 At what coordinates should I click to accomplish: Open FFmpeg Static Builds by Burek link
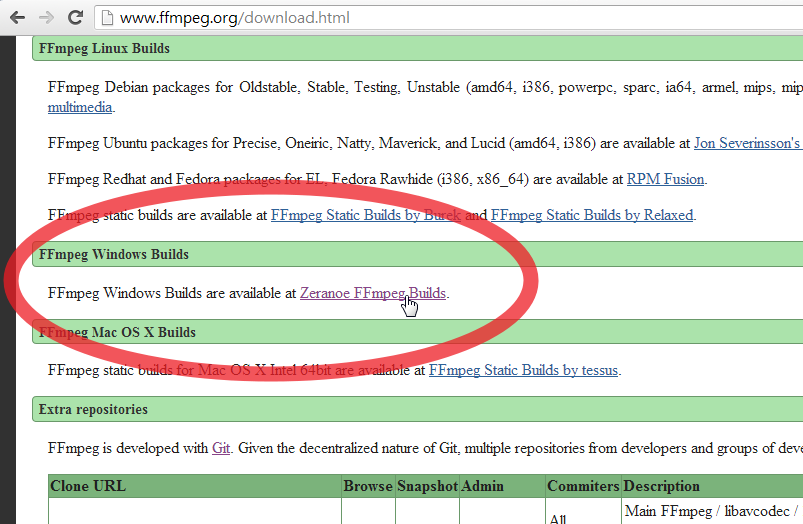(x=366, y=215)
